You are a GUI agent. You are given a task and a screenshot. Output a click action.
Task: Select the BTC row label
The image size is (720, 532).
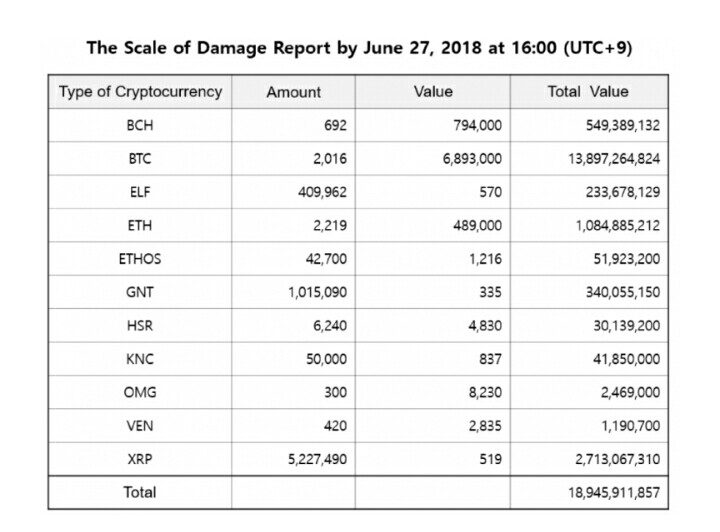[139, 158]
